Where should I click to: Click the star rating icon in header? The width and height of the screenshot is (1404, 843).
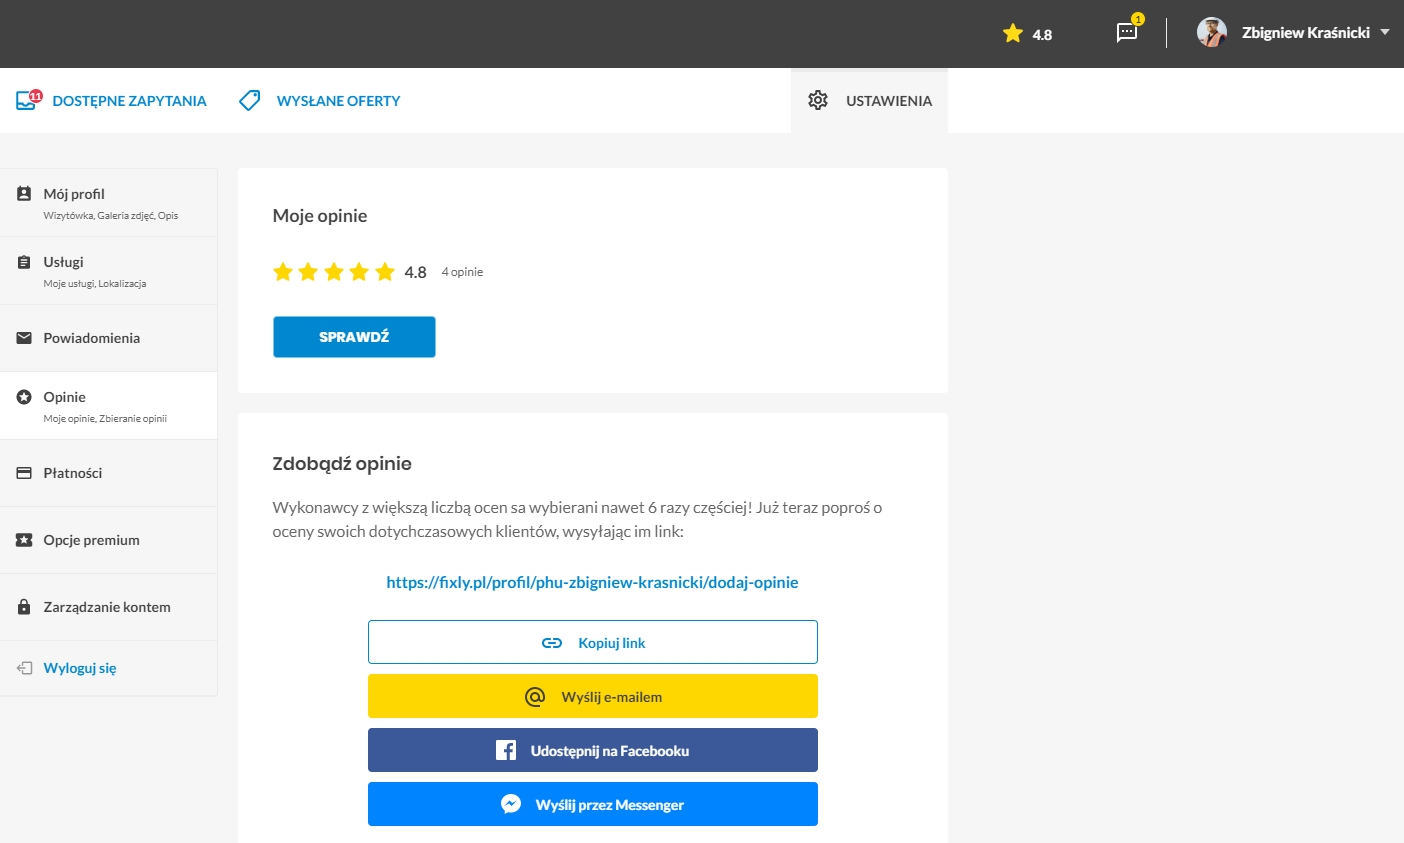1012,34
